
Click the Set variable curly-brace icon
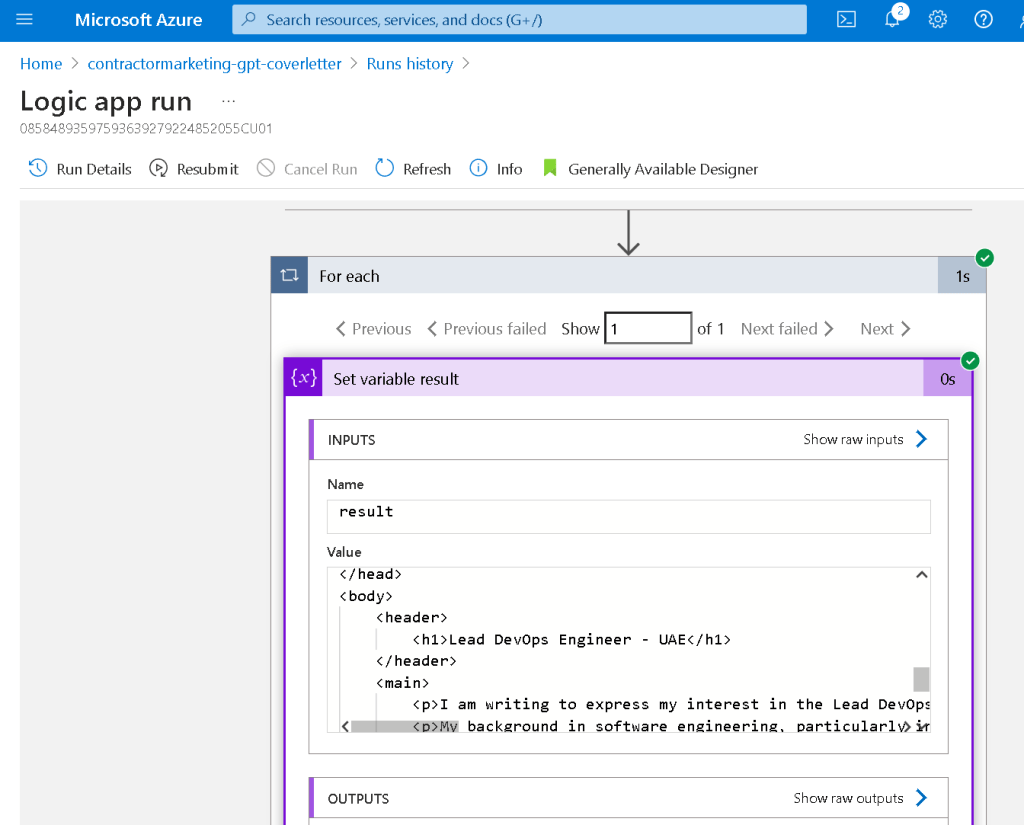[304, 378]
